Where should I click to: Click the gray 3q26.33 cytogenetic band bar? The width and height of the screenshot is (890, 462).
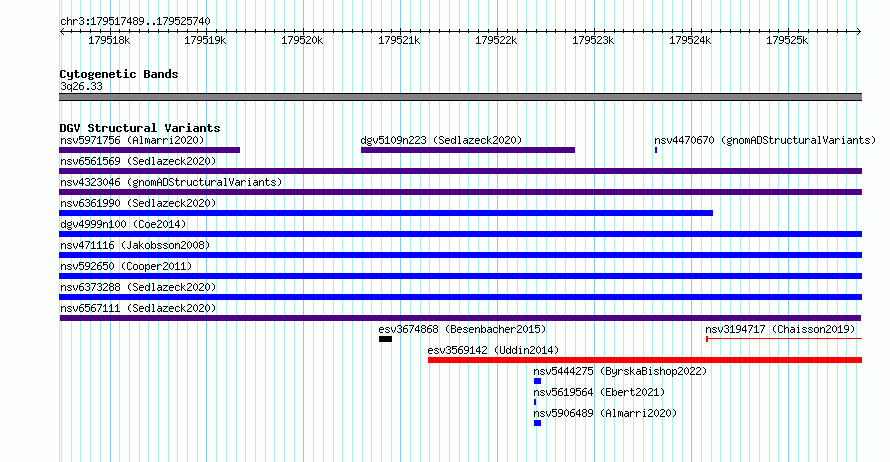pyautogui.click(x=460, y=97)
